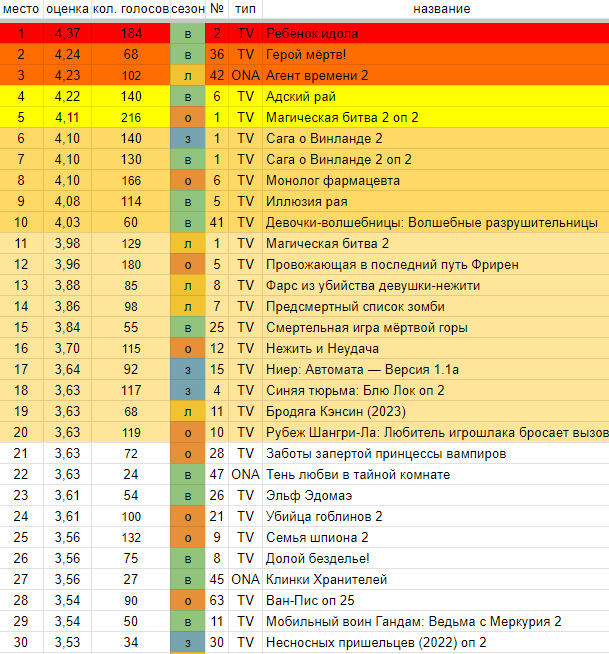
Task: Click the score cell 4,37
Action: [67, 33]
